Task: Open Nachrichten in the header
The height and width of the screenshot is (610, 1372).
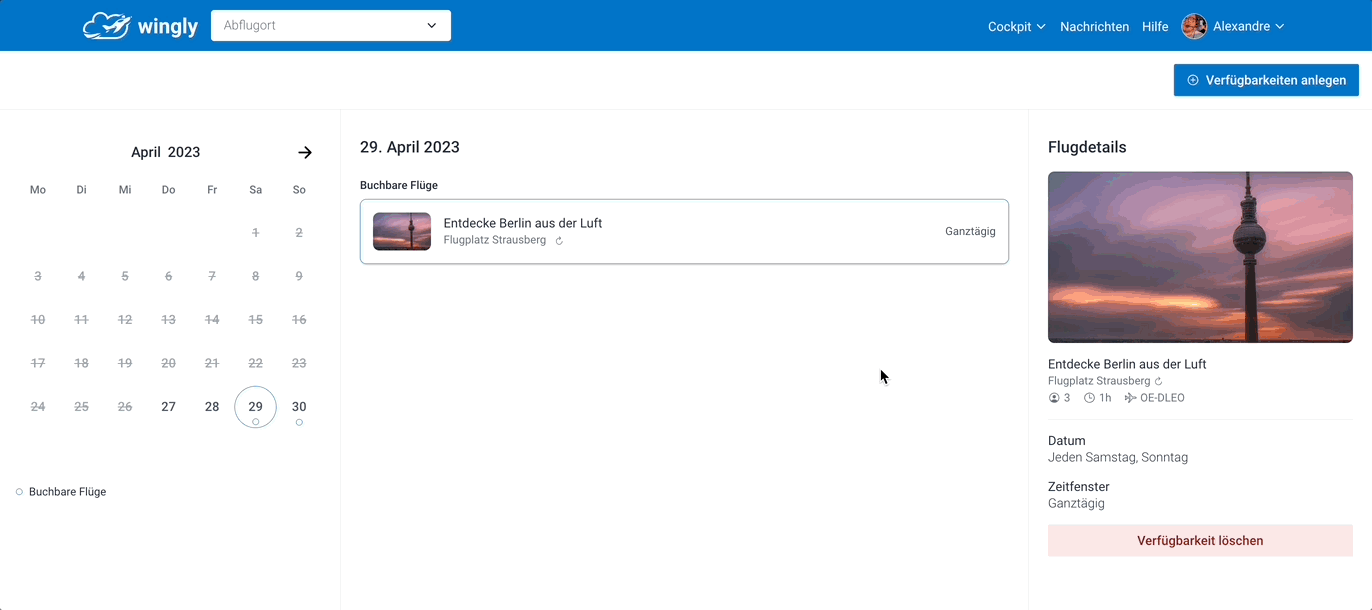Action: coord(1095,27)
